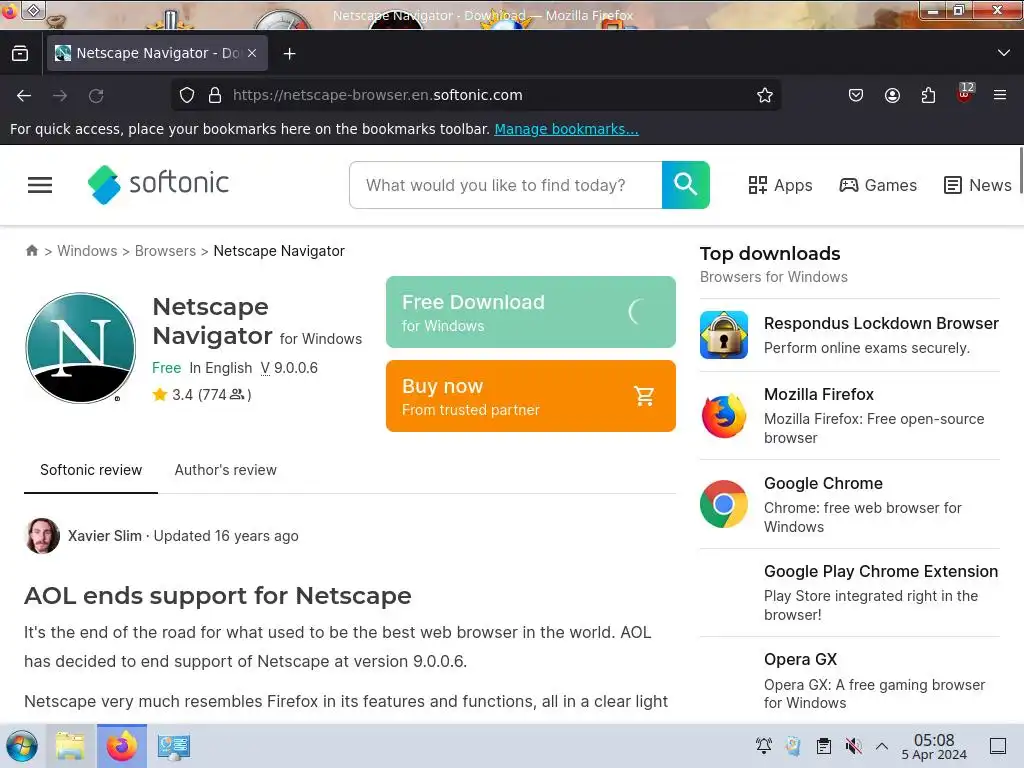Expand hidden tray icons chevron
The image size is (1024, 768).
[x=882, y=746]
